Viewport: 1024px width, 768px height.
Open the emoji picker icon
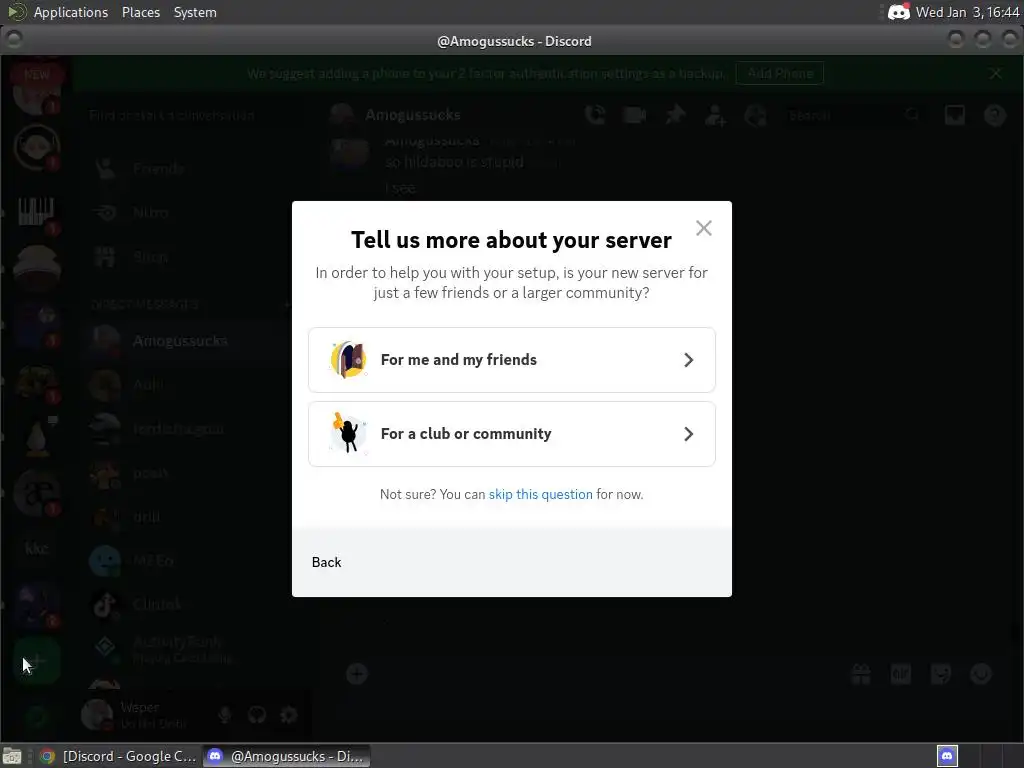coord(981,673)
